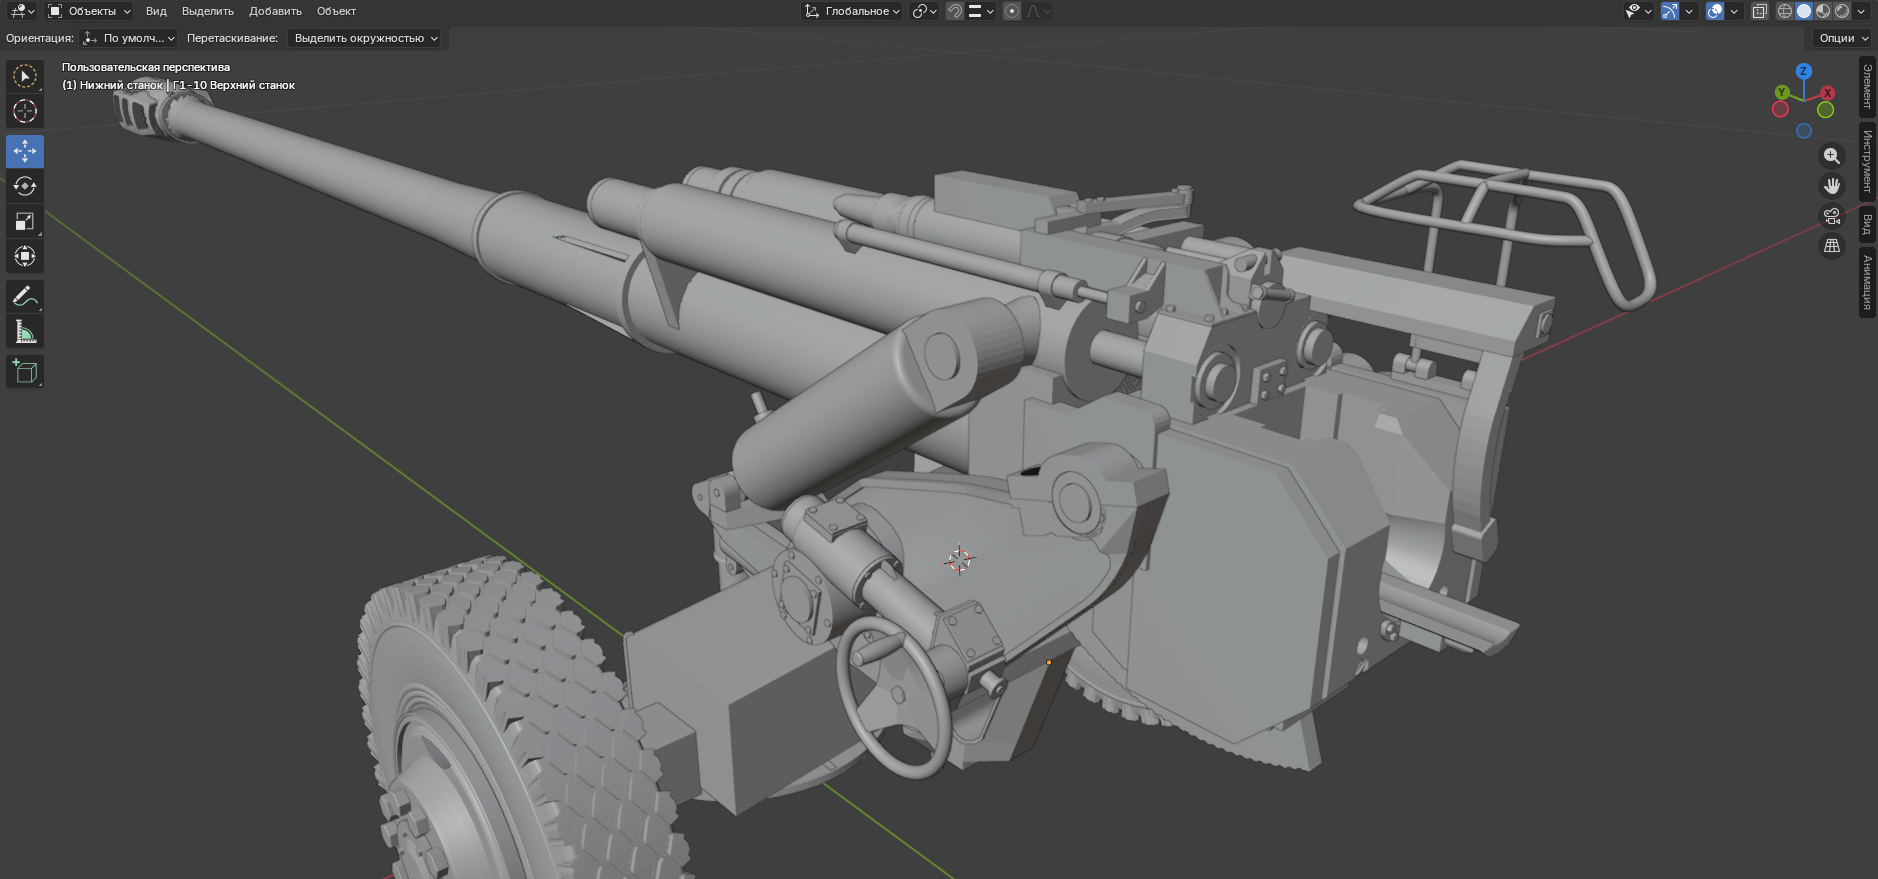Open the Добавить menu
Image resolution: width=1878 pixels, height=879 pixels.
(275, 11)
